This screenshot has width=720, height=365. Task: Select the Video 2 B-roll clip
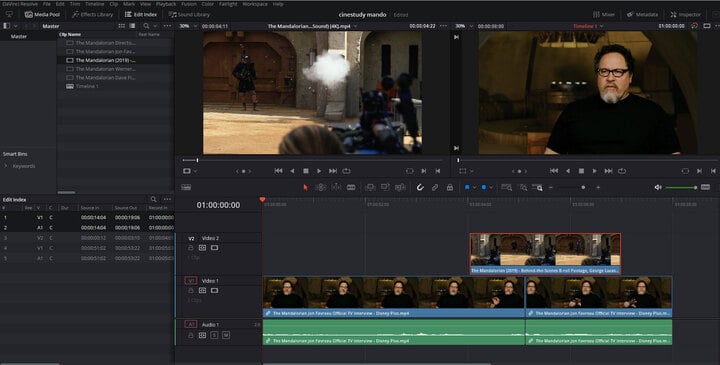click(x=545, y=254)
